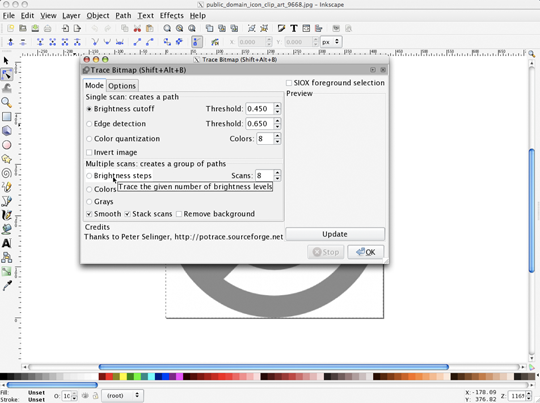The image size is (540, 403).
Task: Select the Calligraphy tool
Action: tap(7, 215)
